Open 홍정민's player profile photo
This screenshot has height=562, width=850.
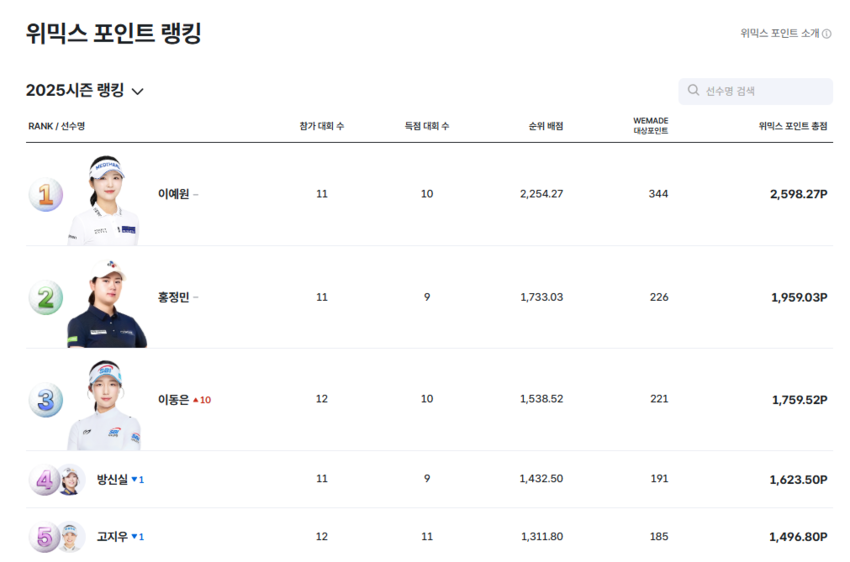click(x=106, y=302)
